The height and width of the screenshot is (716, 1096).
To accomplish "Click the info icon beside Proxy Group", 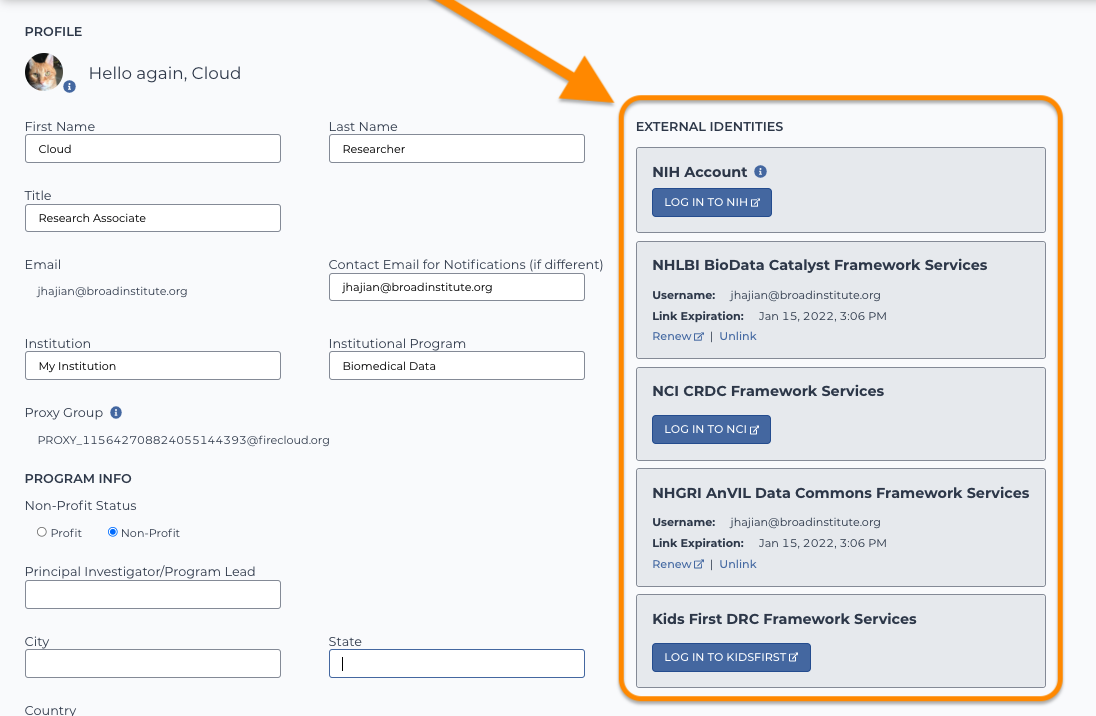I will [x=116, y=413].
